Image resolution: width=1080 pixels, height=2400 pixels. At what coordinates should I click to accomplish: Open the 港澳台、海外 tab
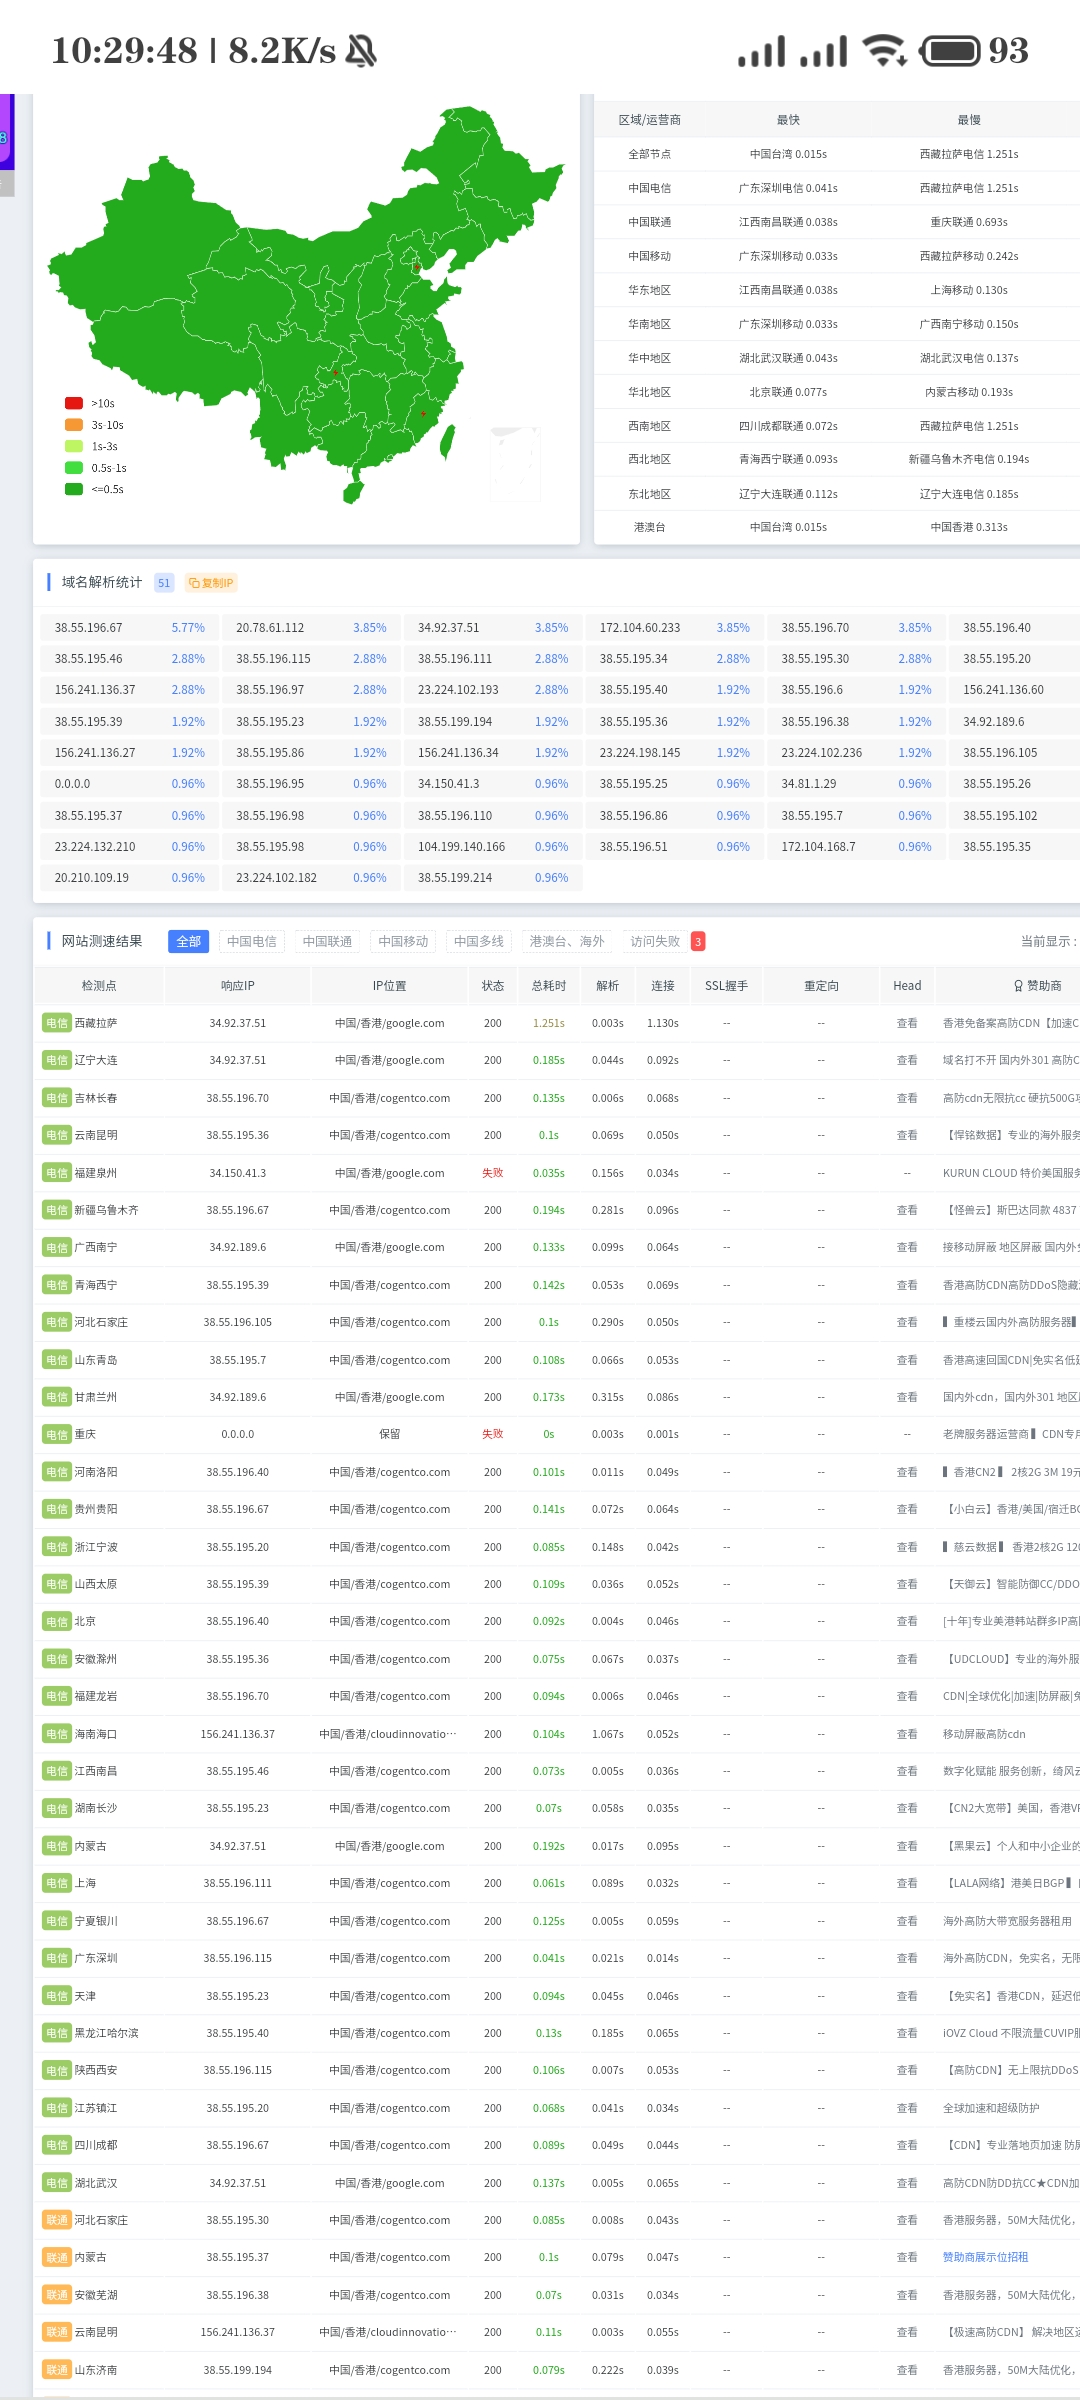click(567, 941)
